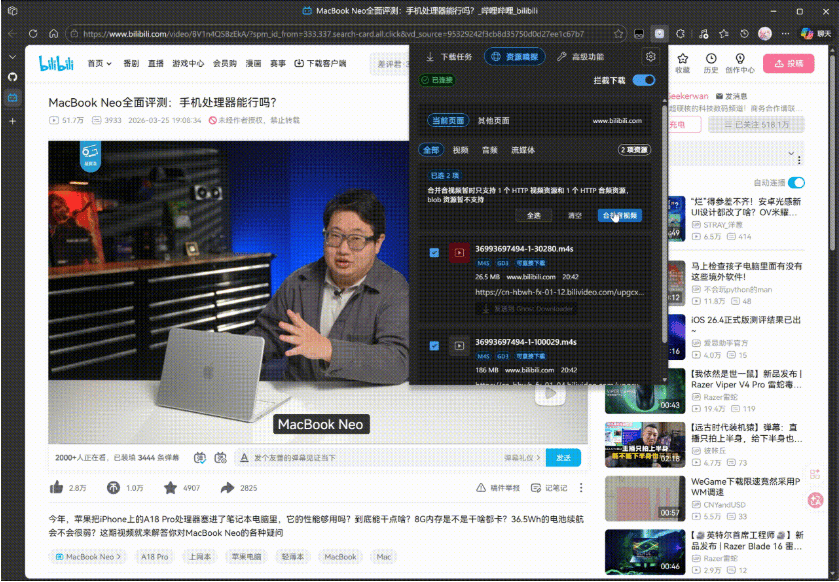This screenshot has width=839, height=582.
Task: Uncheck the 36993697494-1-30280.m4s resource checkbox
Action: pos(434,252)
